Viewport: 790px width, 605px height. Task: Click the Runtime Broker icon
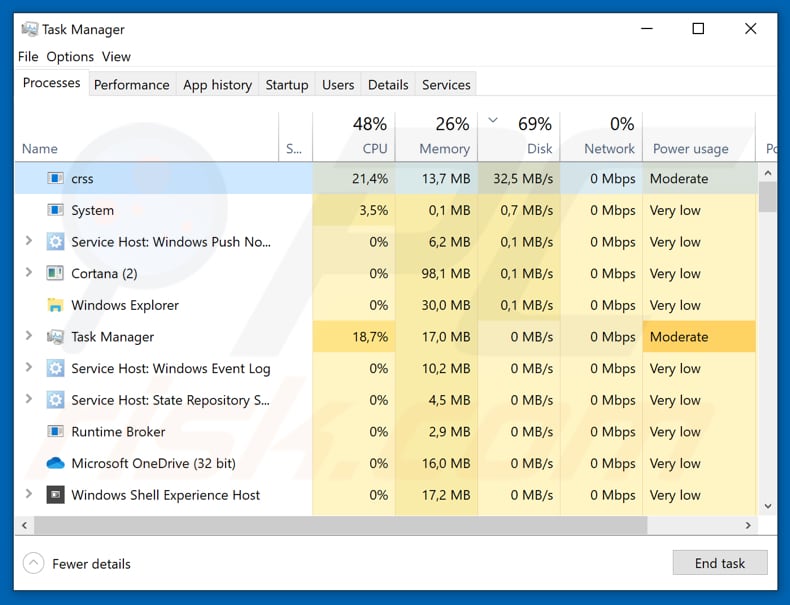pos(55,432)
